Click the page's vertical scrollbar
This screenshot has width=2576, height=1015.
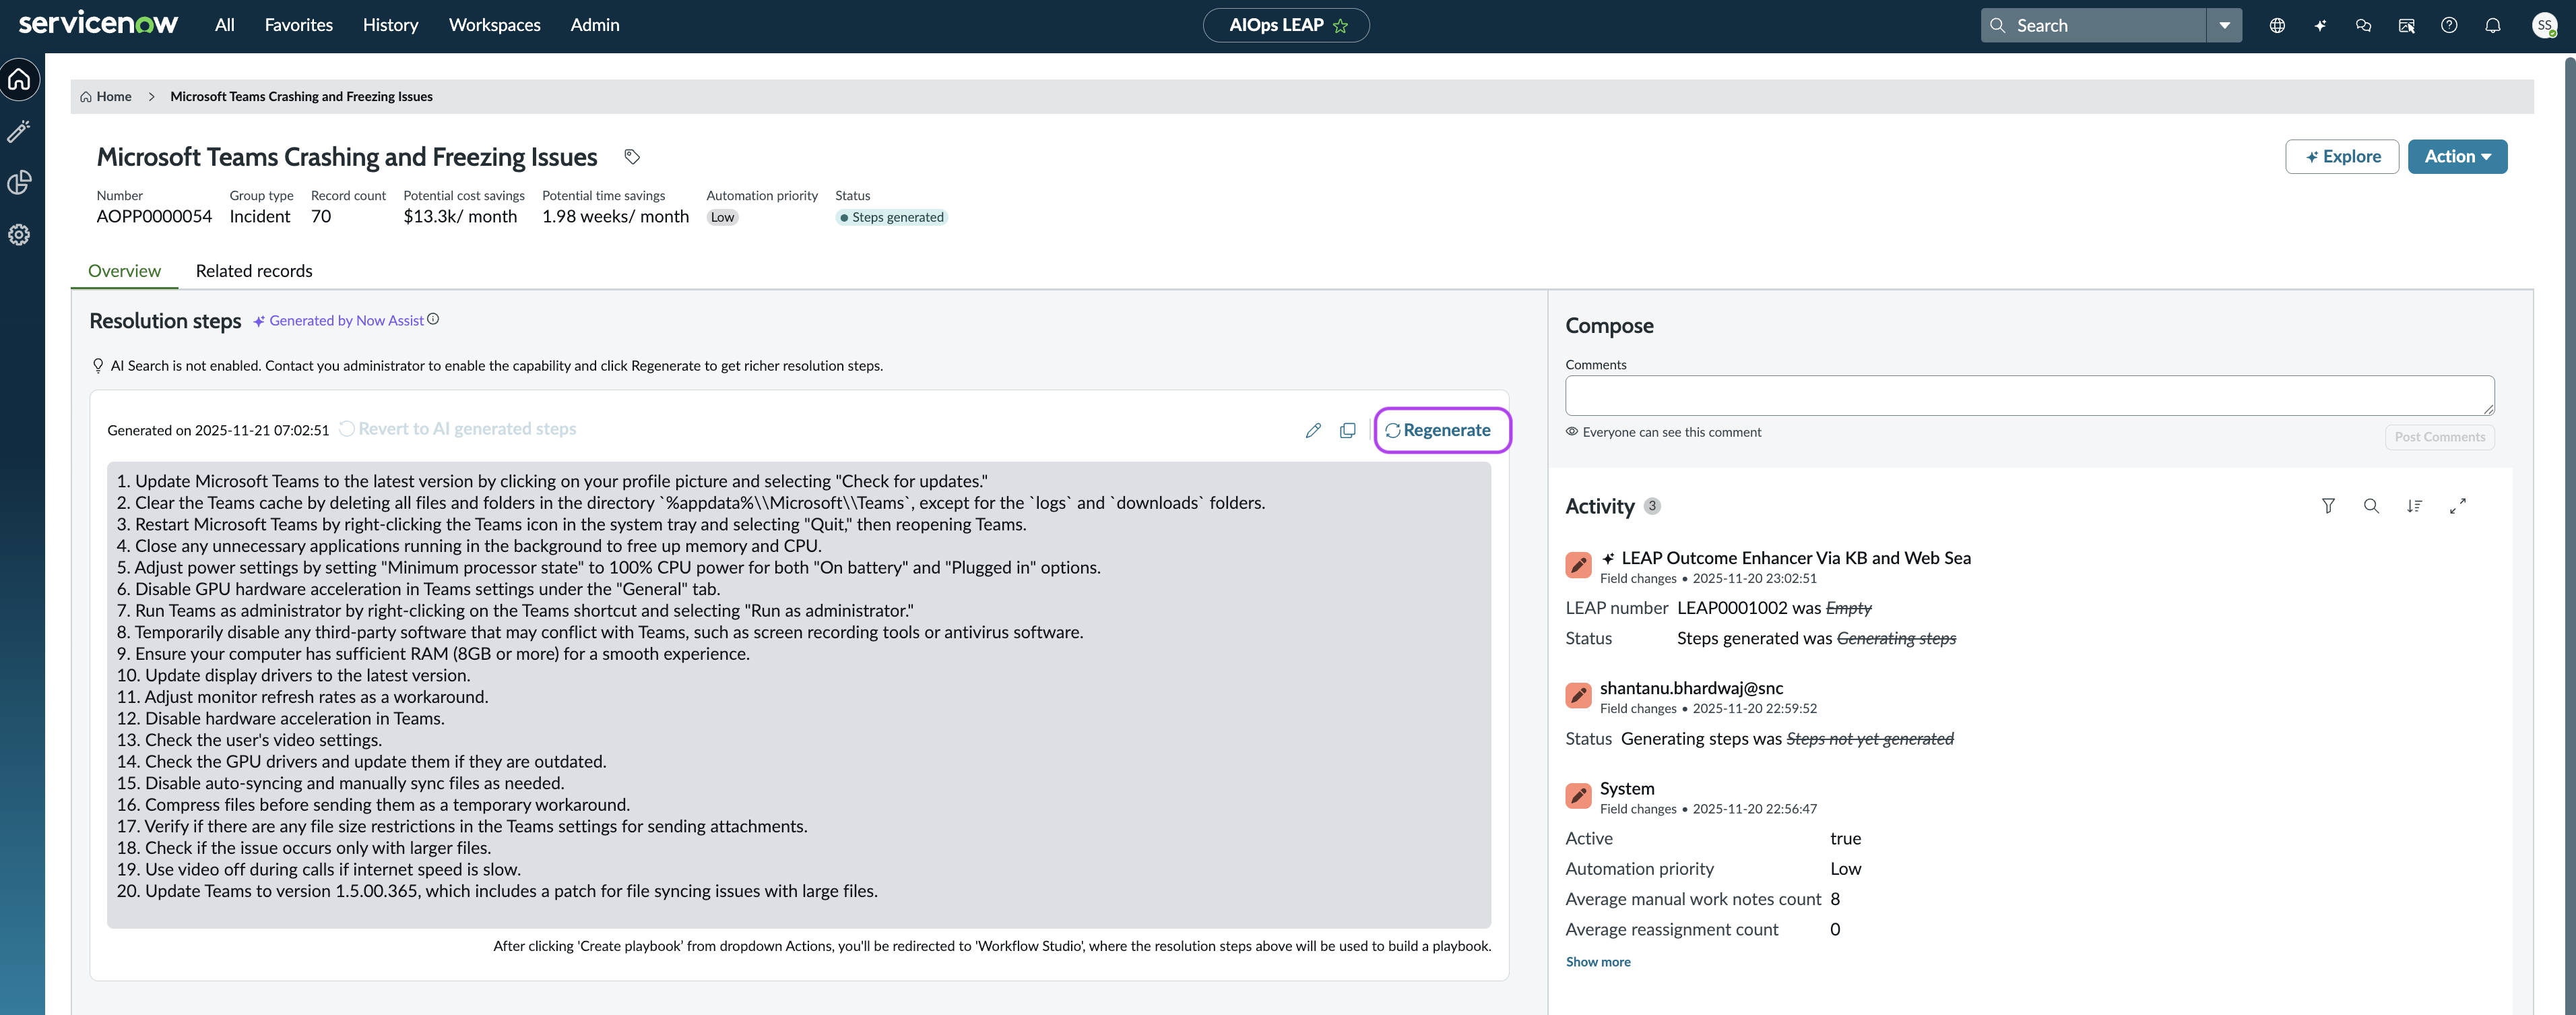point(2569,535)
